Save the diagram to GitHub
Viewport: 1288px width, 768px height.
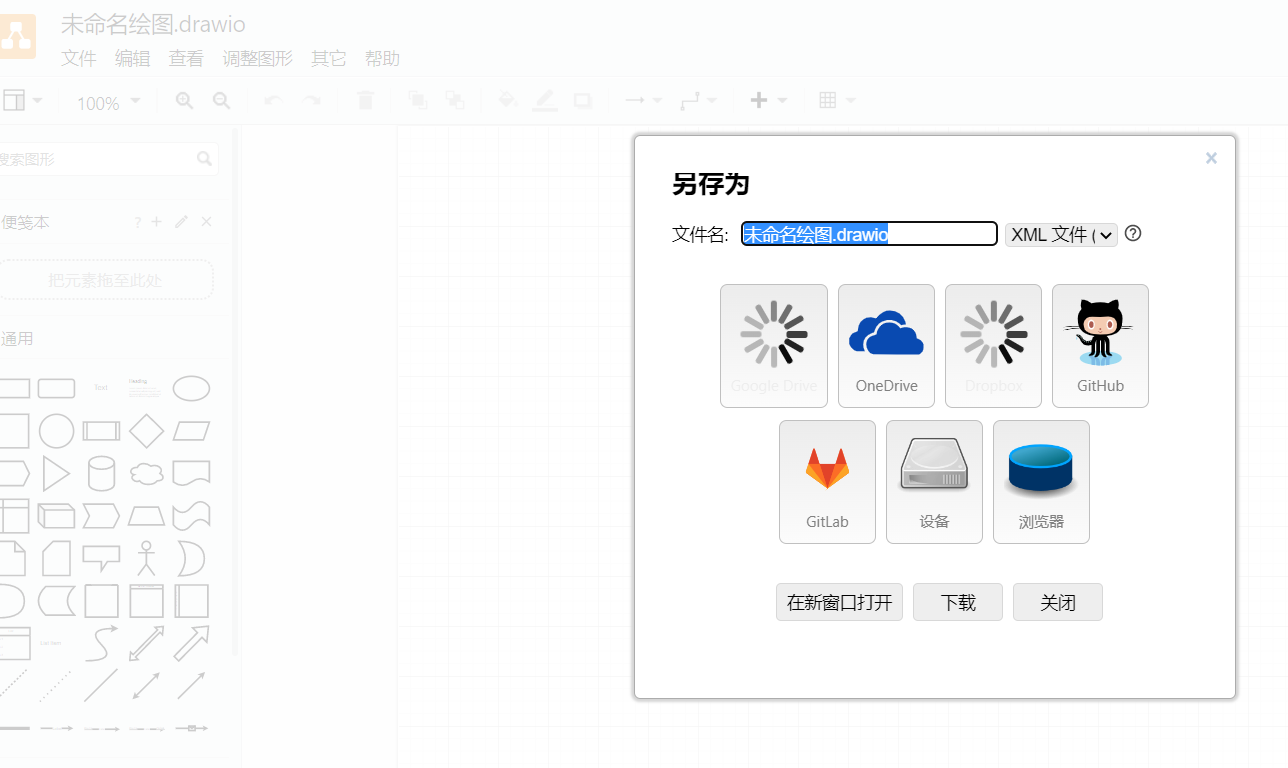pyautogui.click(x=1100, y=346)
